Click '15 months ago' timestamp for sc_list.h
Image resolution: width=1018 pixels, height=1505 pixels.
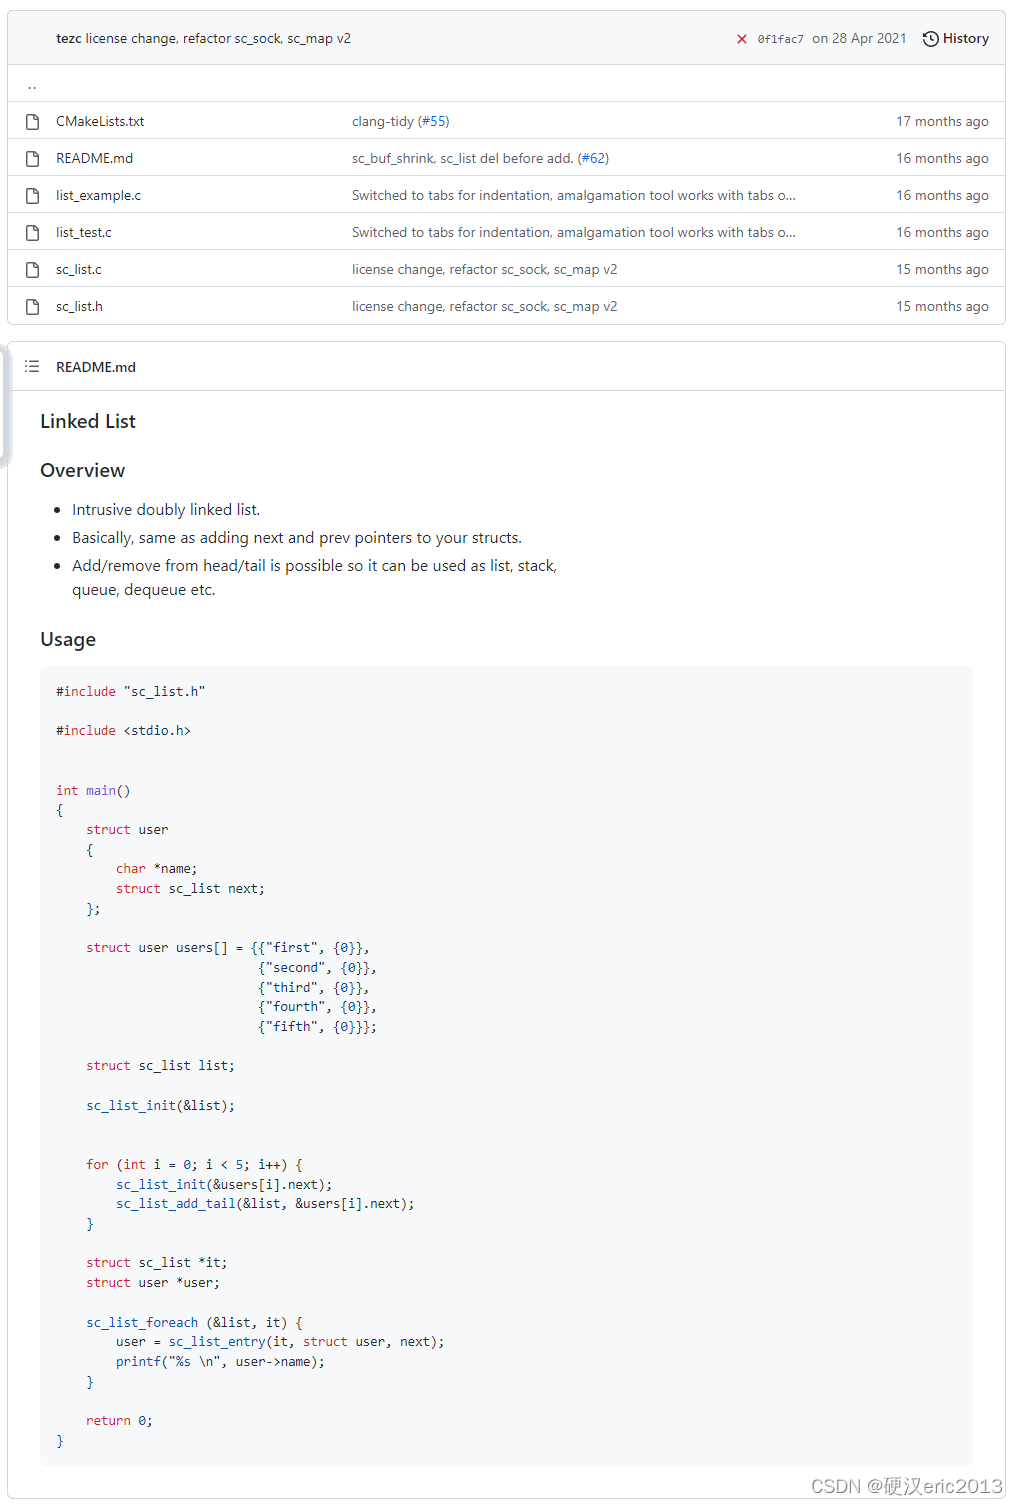(942, 306)
